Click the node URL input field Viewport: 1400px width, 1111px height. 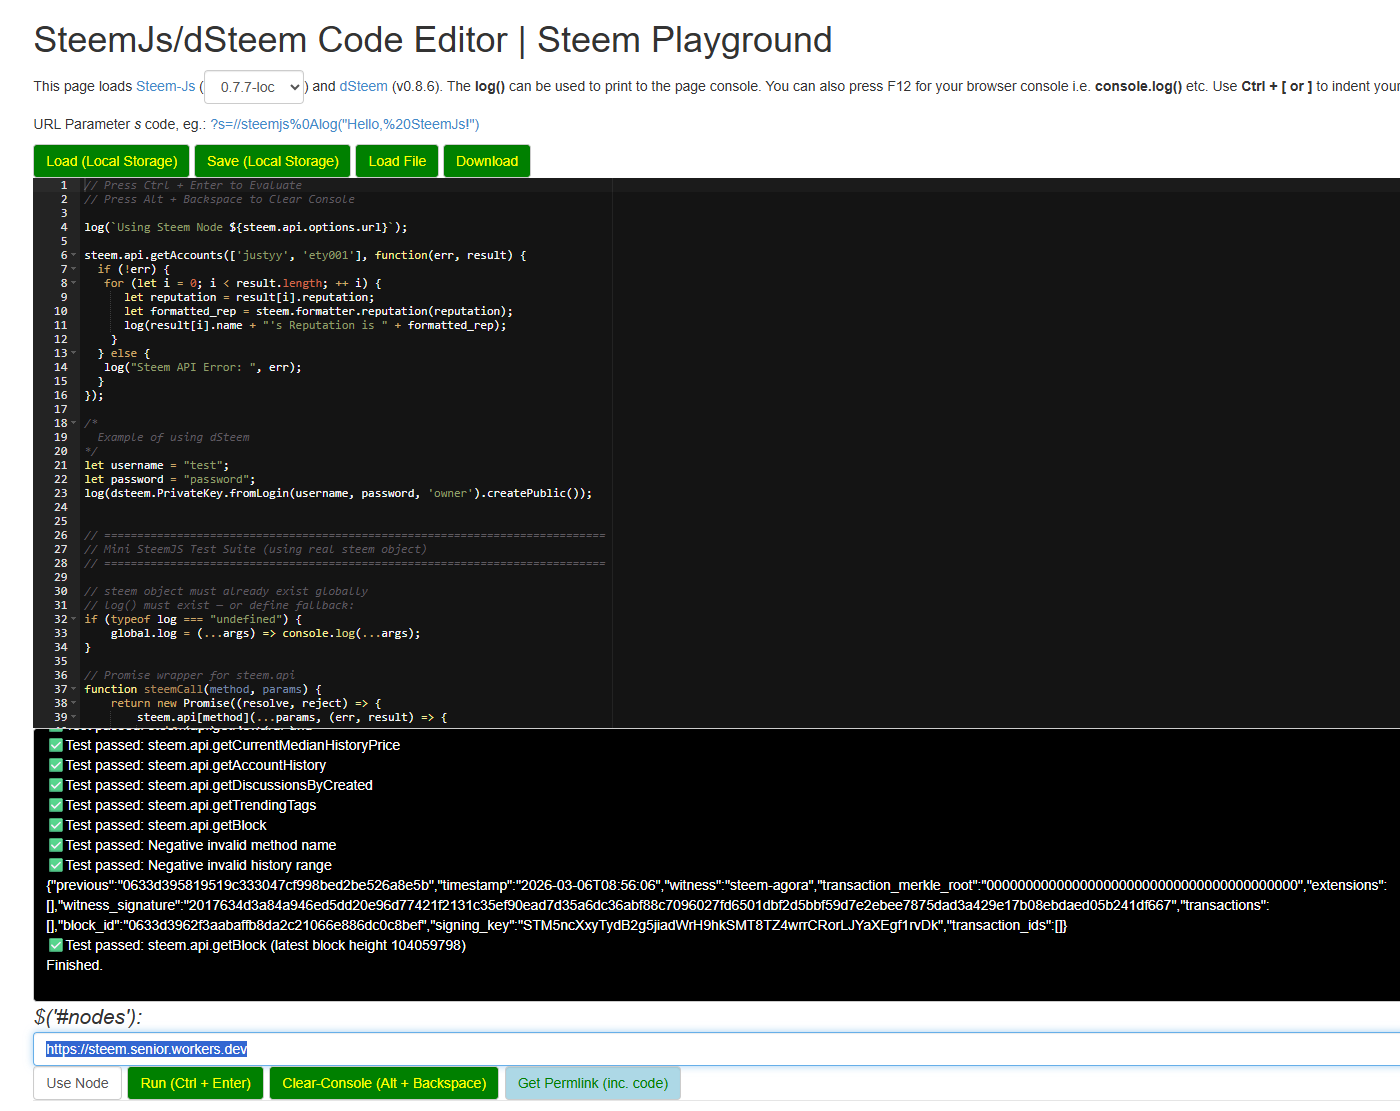tap(717, 1049)
